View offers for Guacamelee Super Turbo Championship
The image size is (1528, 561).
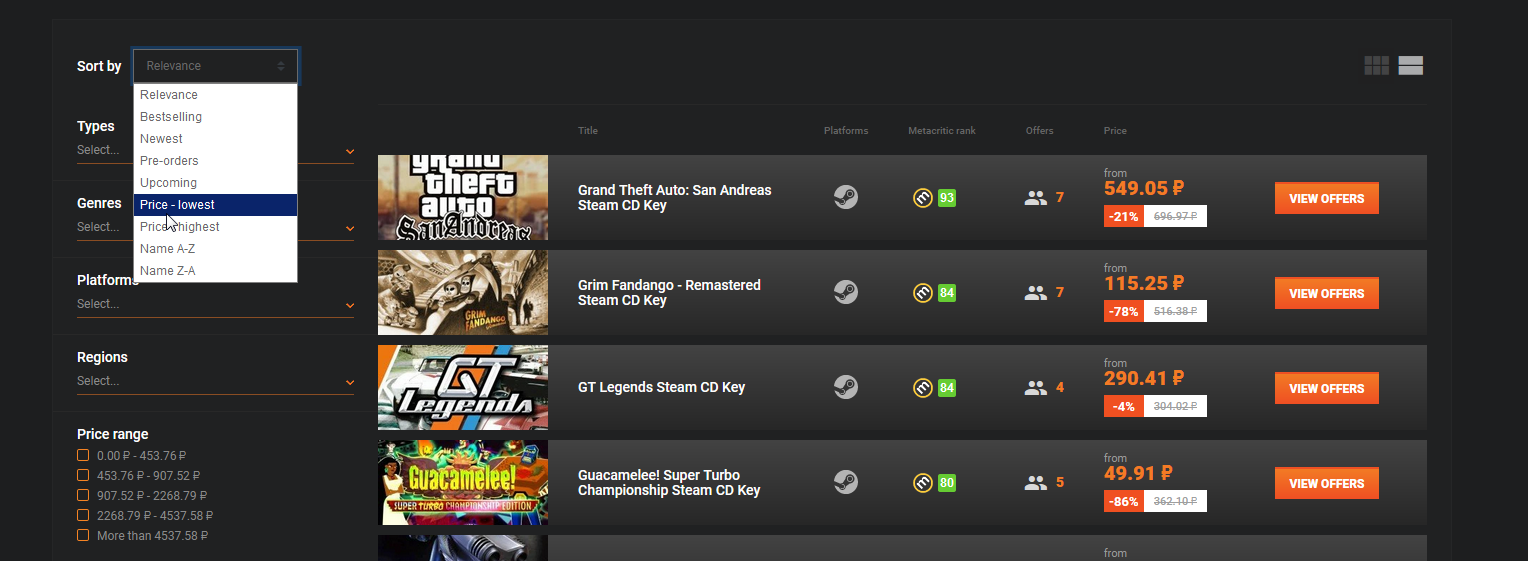(x=1326, y=483)
